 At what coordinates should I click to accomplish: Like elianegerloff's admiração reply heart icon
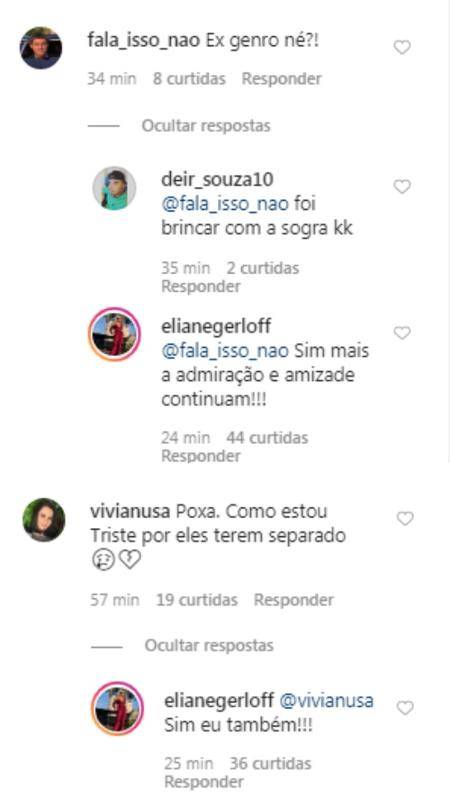(402, 333)
